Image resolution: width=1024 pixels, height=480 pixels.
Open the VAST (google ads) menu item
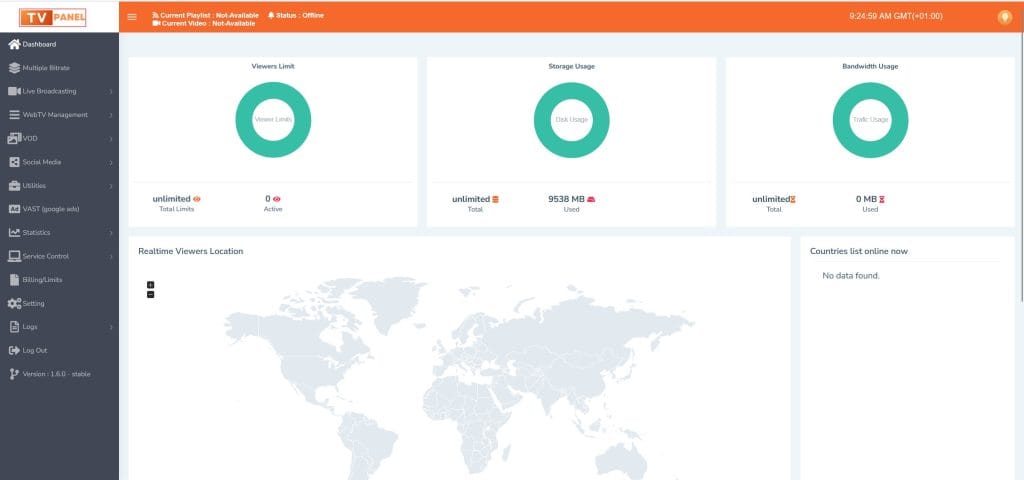tap(59, 209)
